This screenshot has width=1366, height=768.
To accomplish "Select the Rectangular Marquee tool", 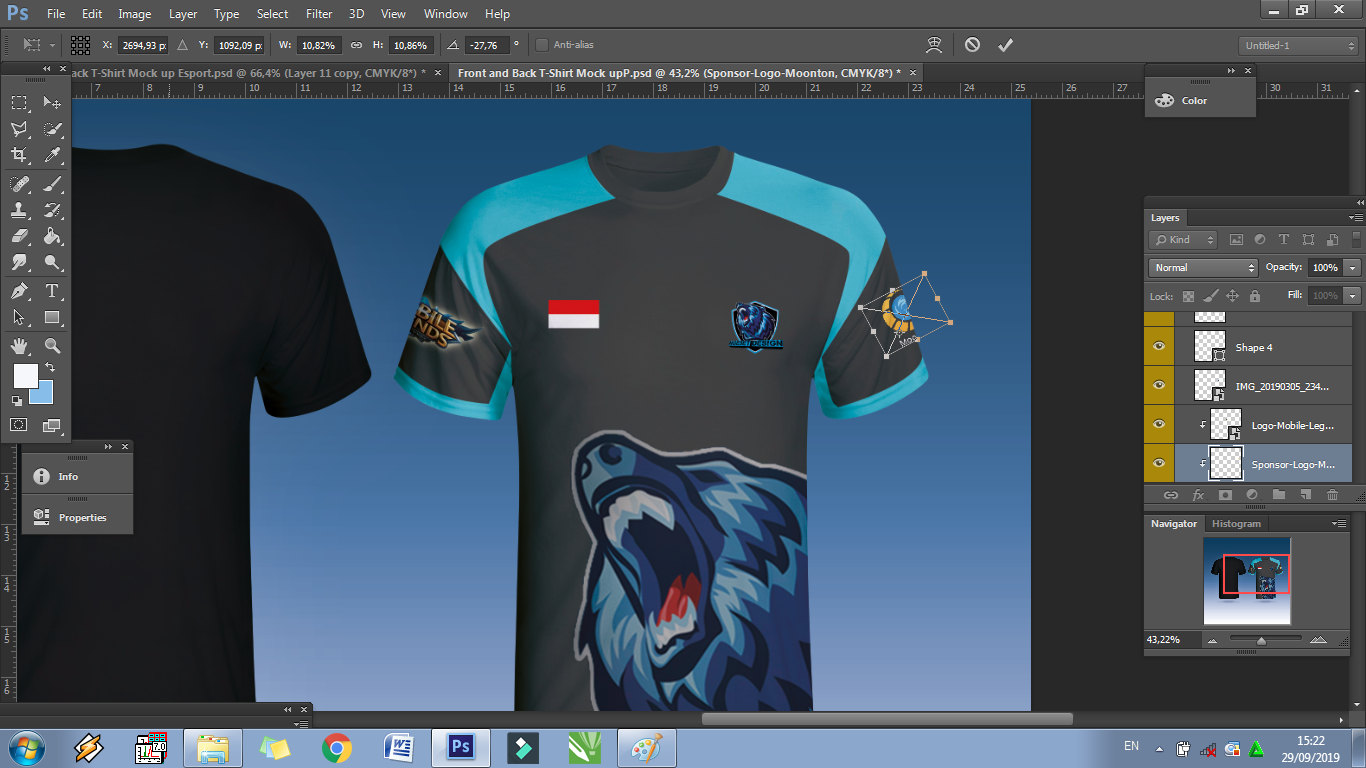I will 19,102.
